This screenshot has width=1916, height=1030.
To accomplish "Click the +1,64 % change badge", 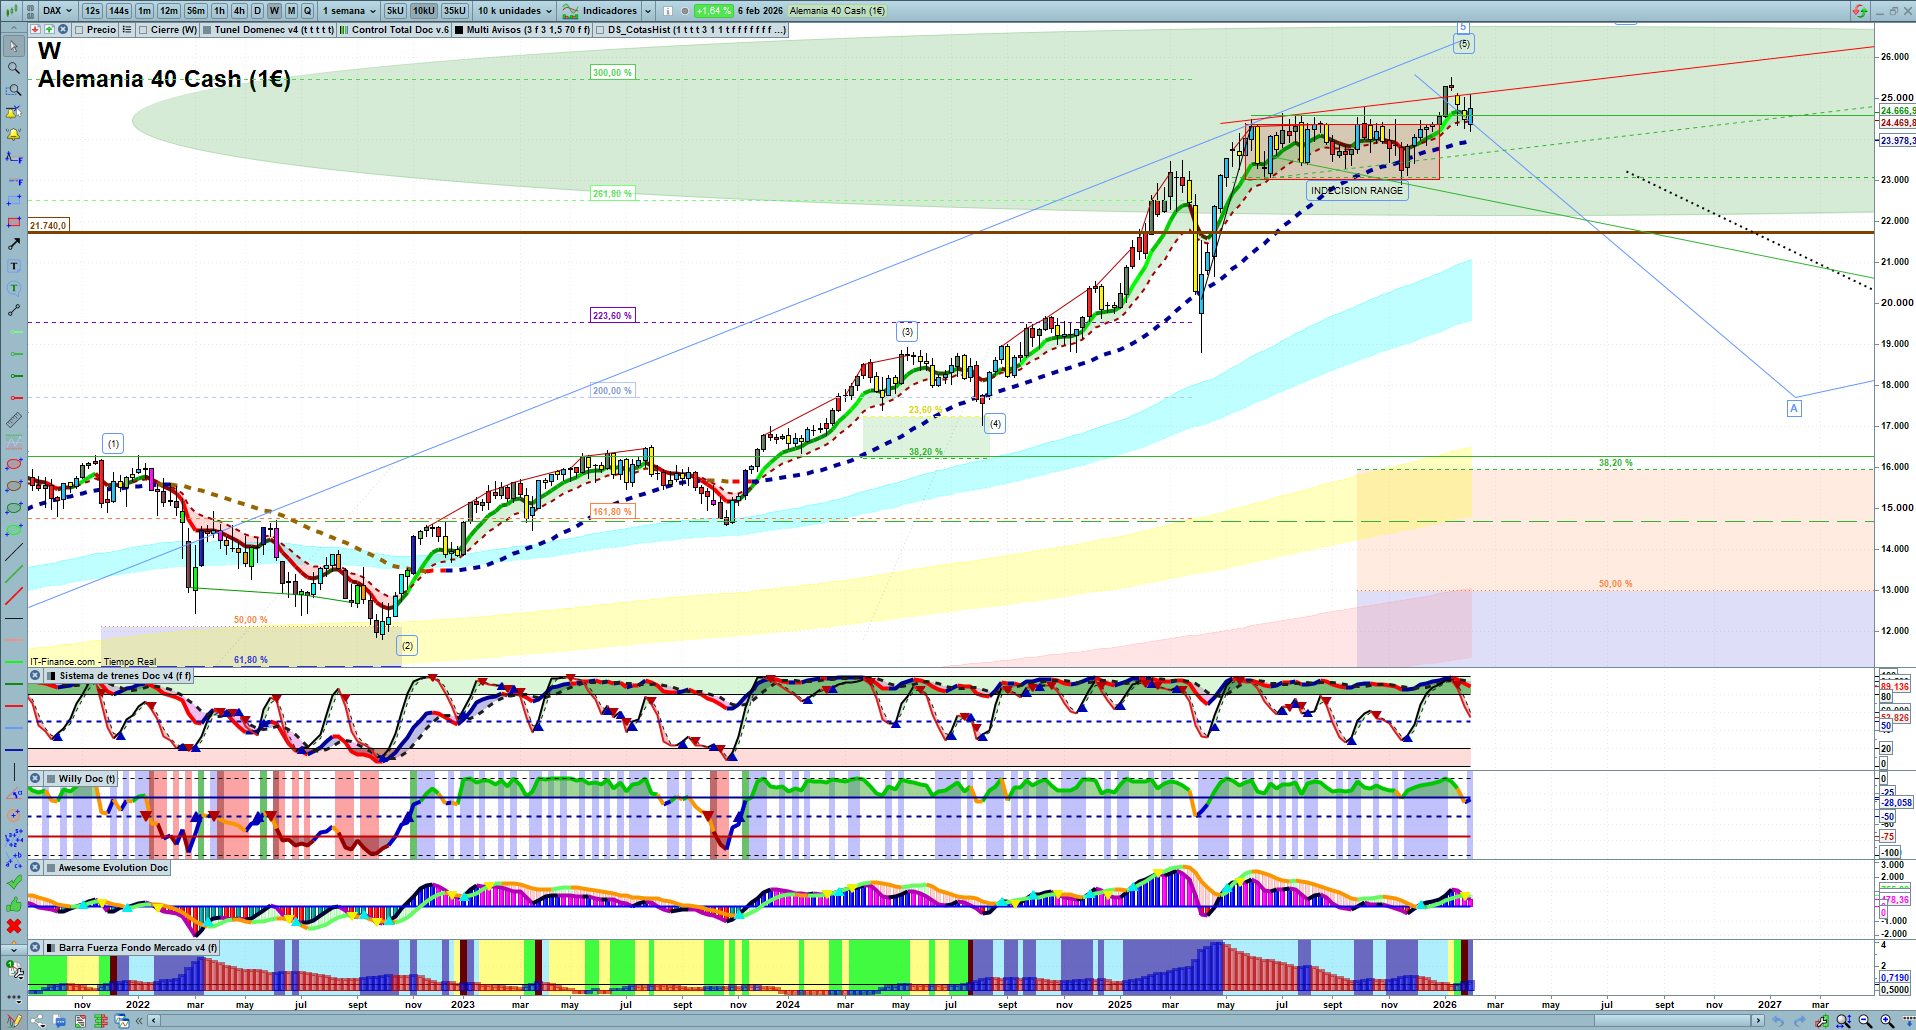I will (714, 11).
